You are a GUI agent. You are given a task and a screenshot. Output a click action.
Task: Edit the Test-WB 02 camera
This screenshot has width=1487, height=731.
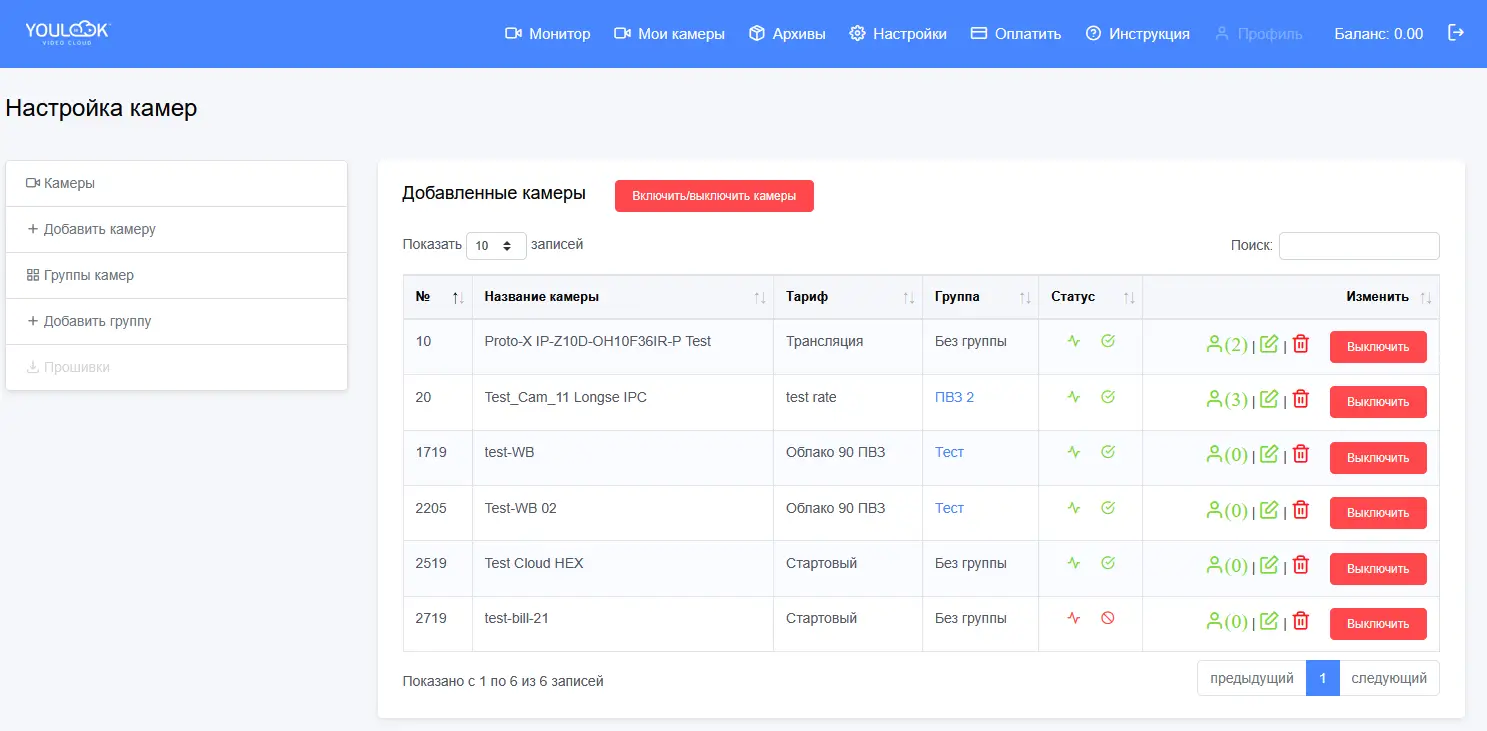point(1269,510)
